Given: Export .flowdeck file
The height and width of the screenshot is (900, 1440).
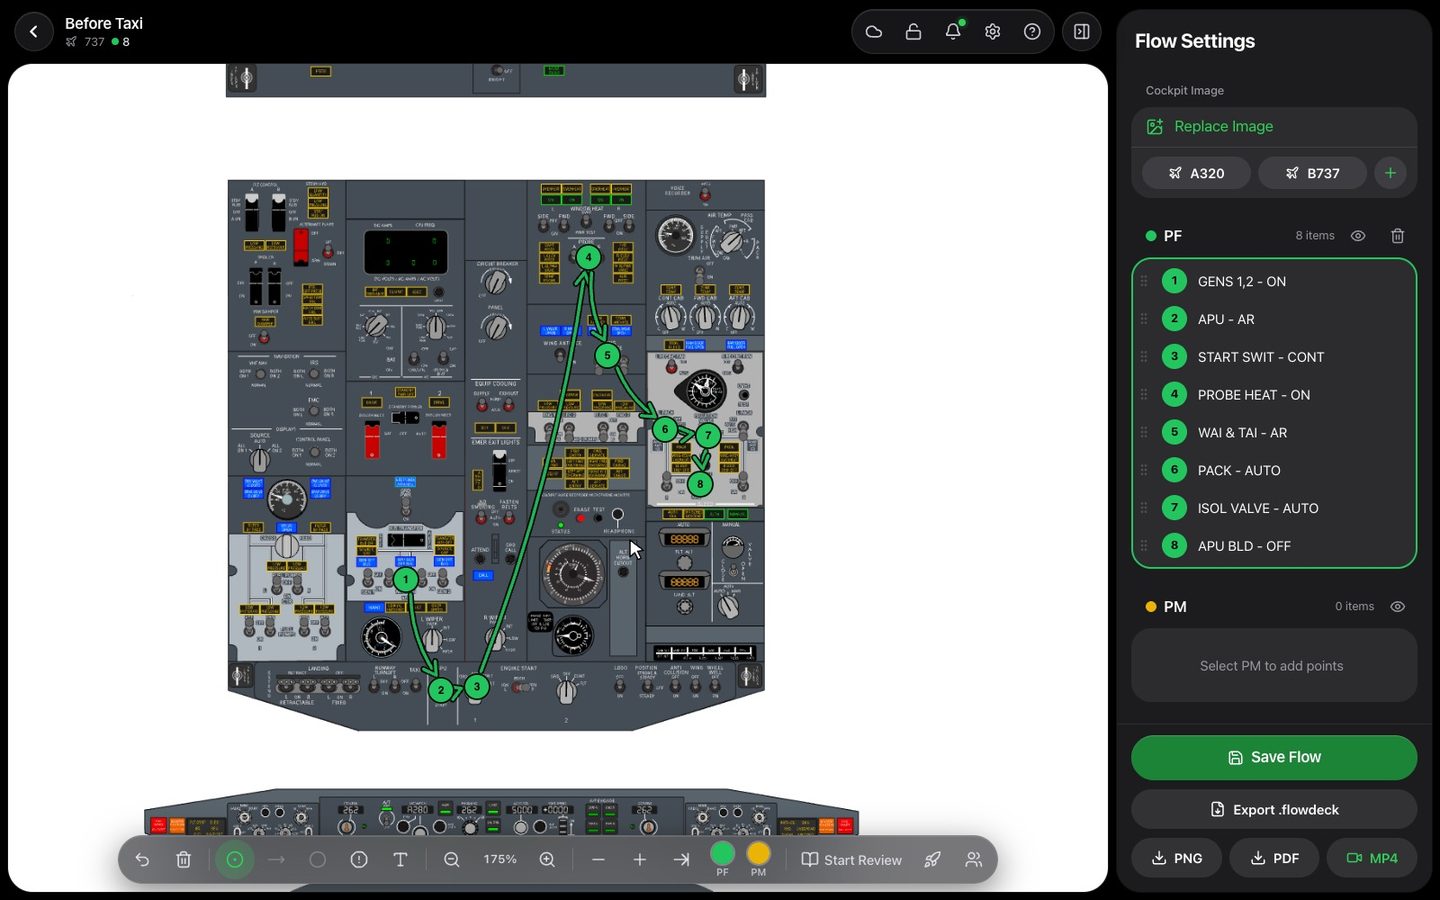Looking at the screenshot, I should (x=1274, y=810).
